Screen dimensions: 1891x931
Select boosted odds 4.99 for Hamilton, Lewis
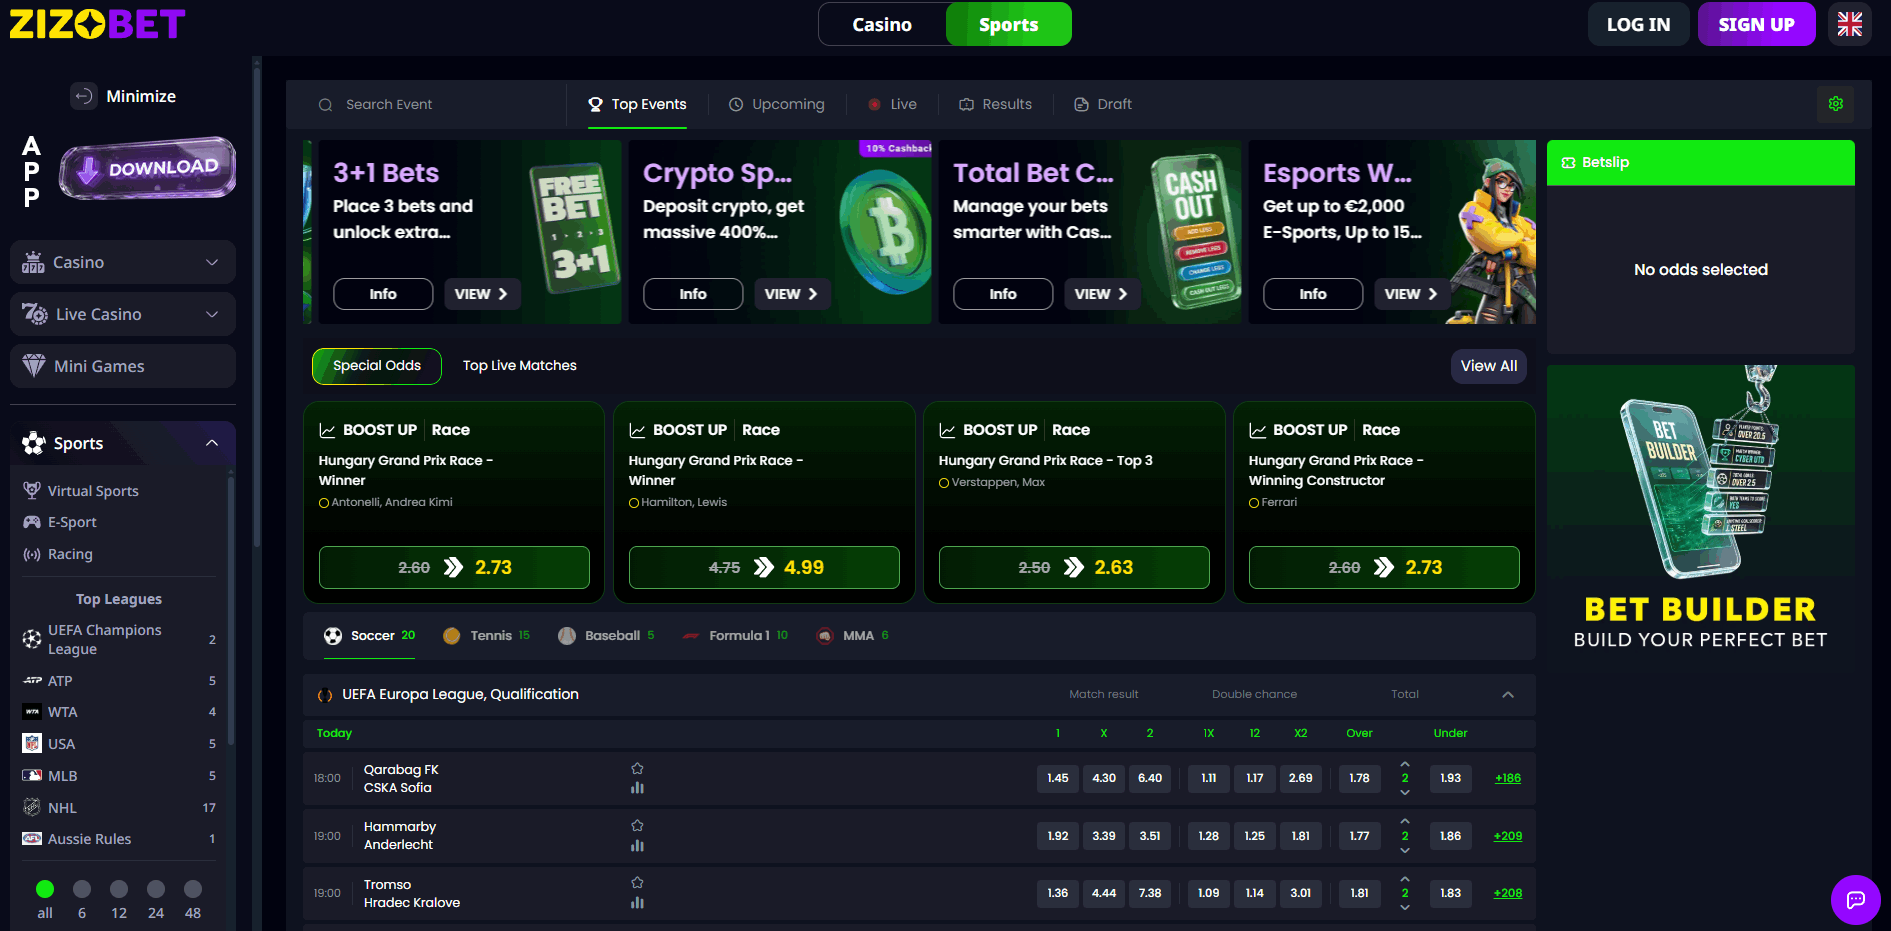(764, 567)
